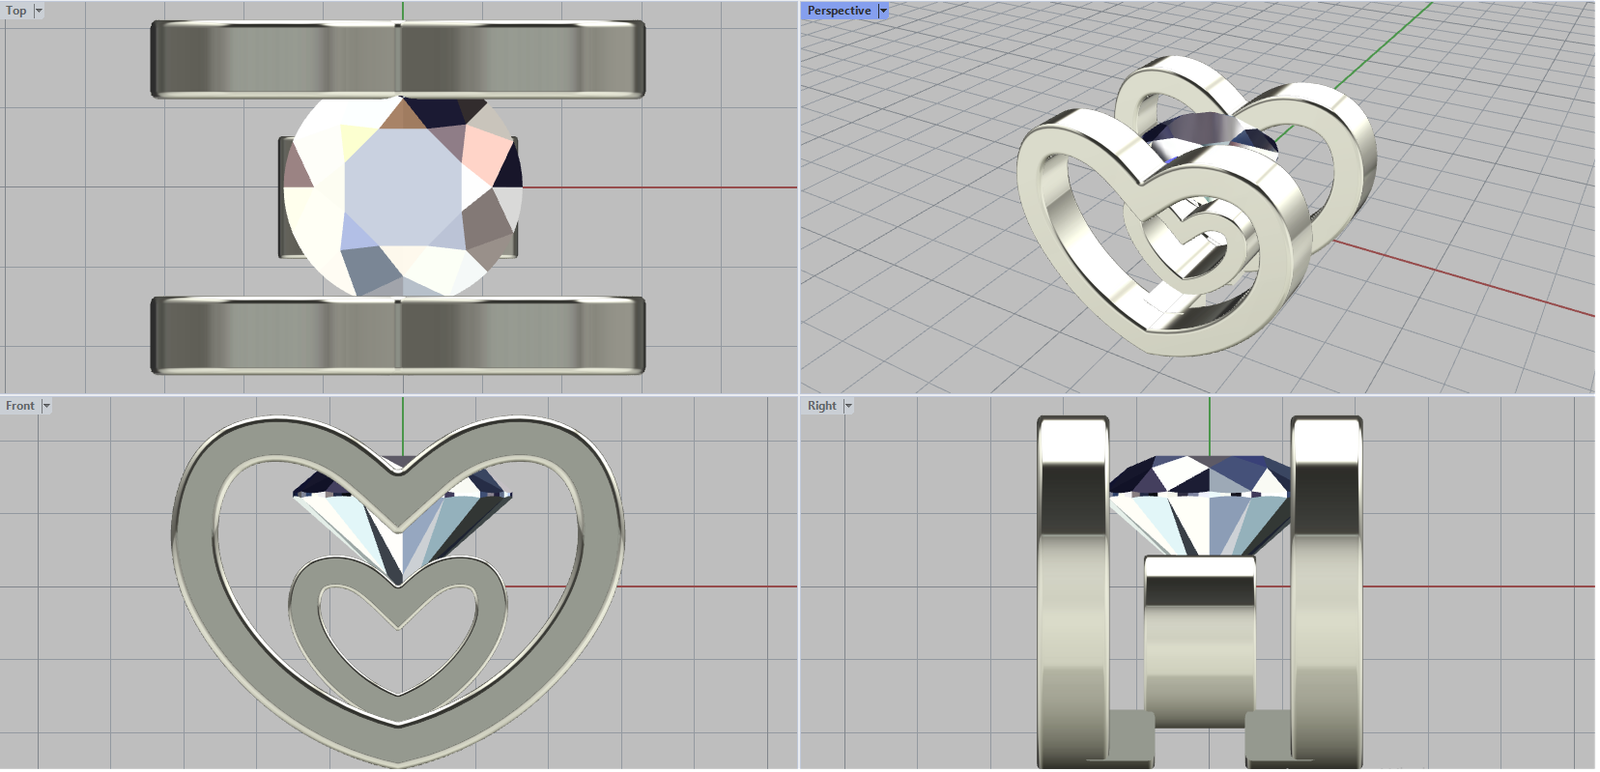Screen dimensions: 1600x772
Task: Pick the lower metal band in Top viewport
Action: pos(398,335)
